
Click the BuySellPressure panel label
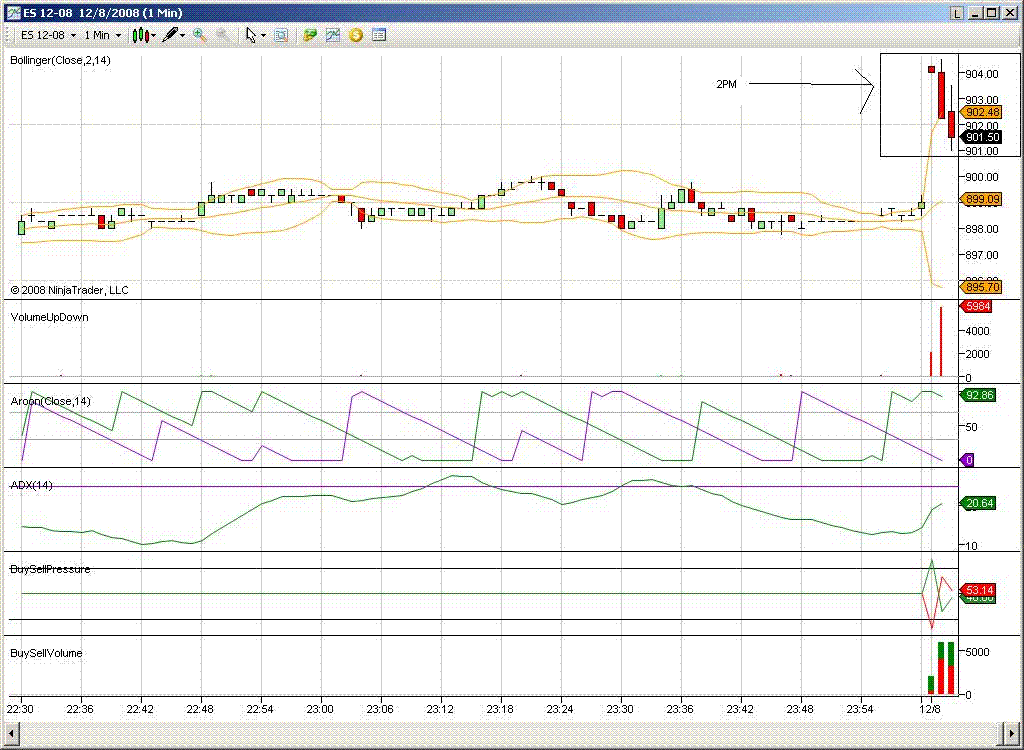50,569
